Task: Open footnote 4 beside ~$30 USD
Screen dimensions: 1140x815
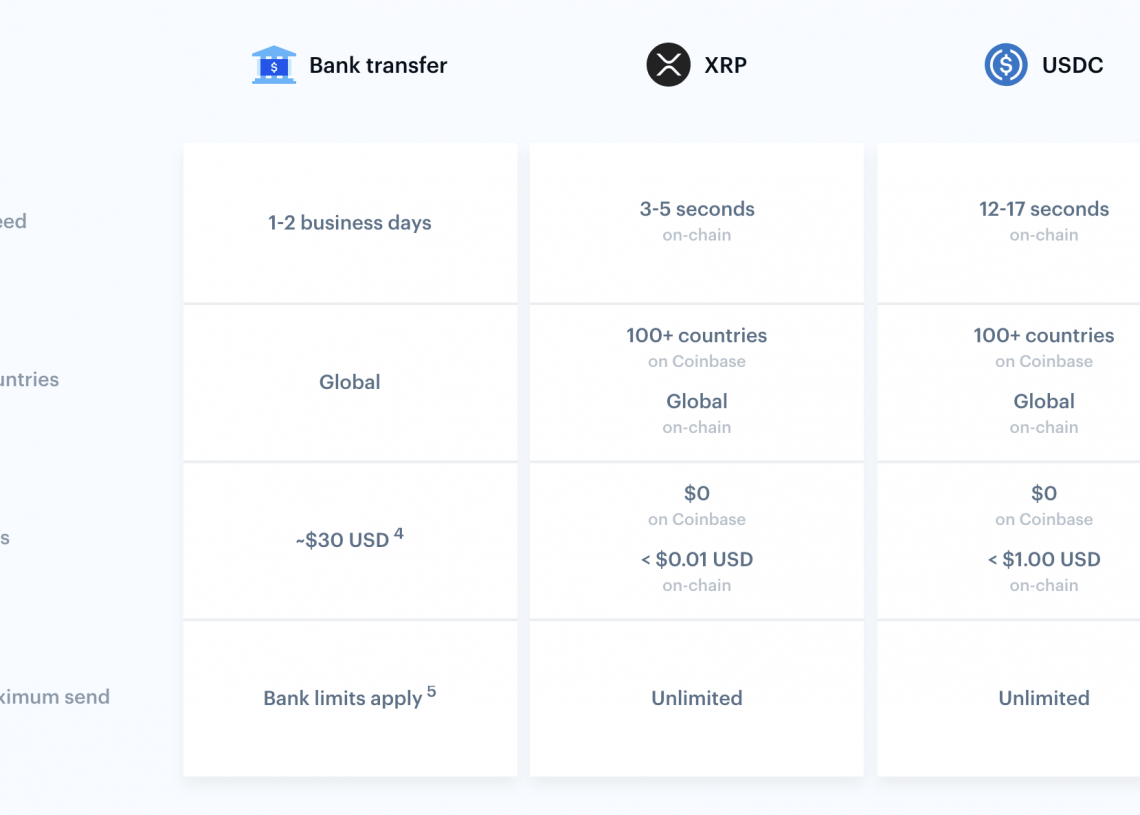Action: click(399, 534)
